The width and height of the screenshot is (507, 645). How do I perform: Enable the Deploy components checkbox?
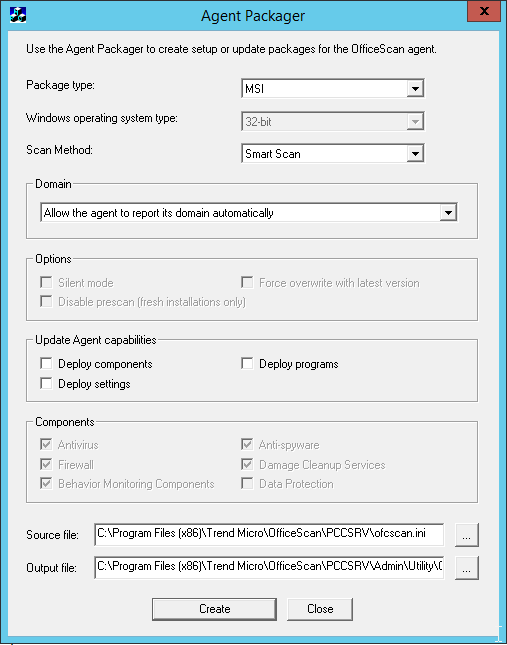pos(46,364)
